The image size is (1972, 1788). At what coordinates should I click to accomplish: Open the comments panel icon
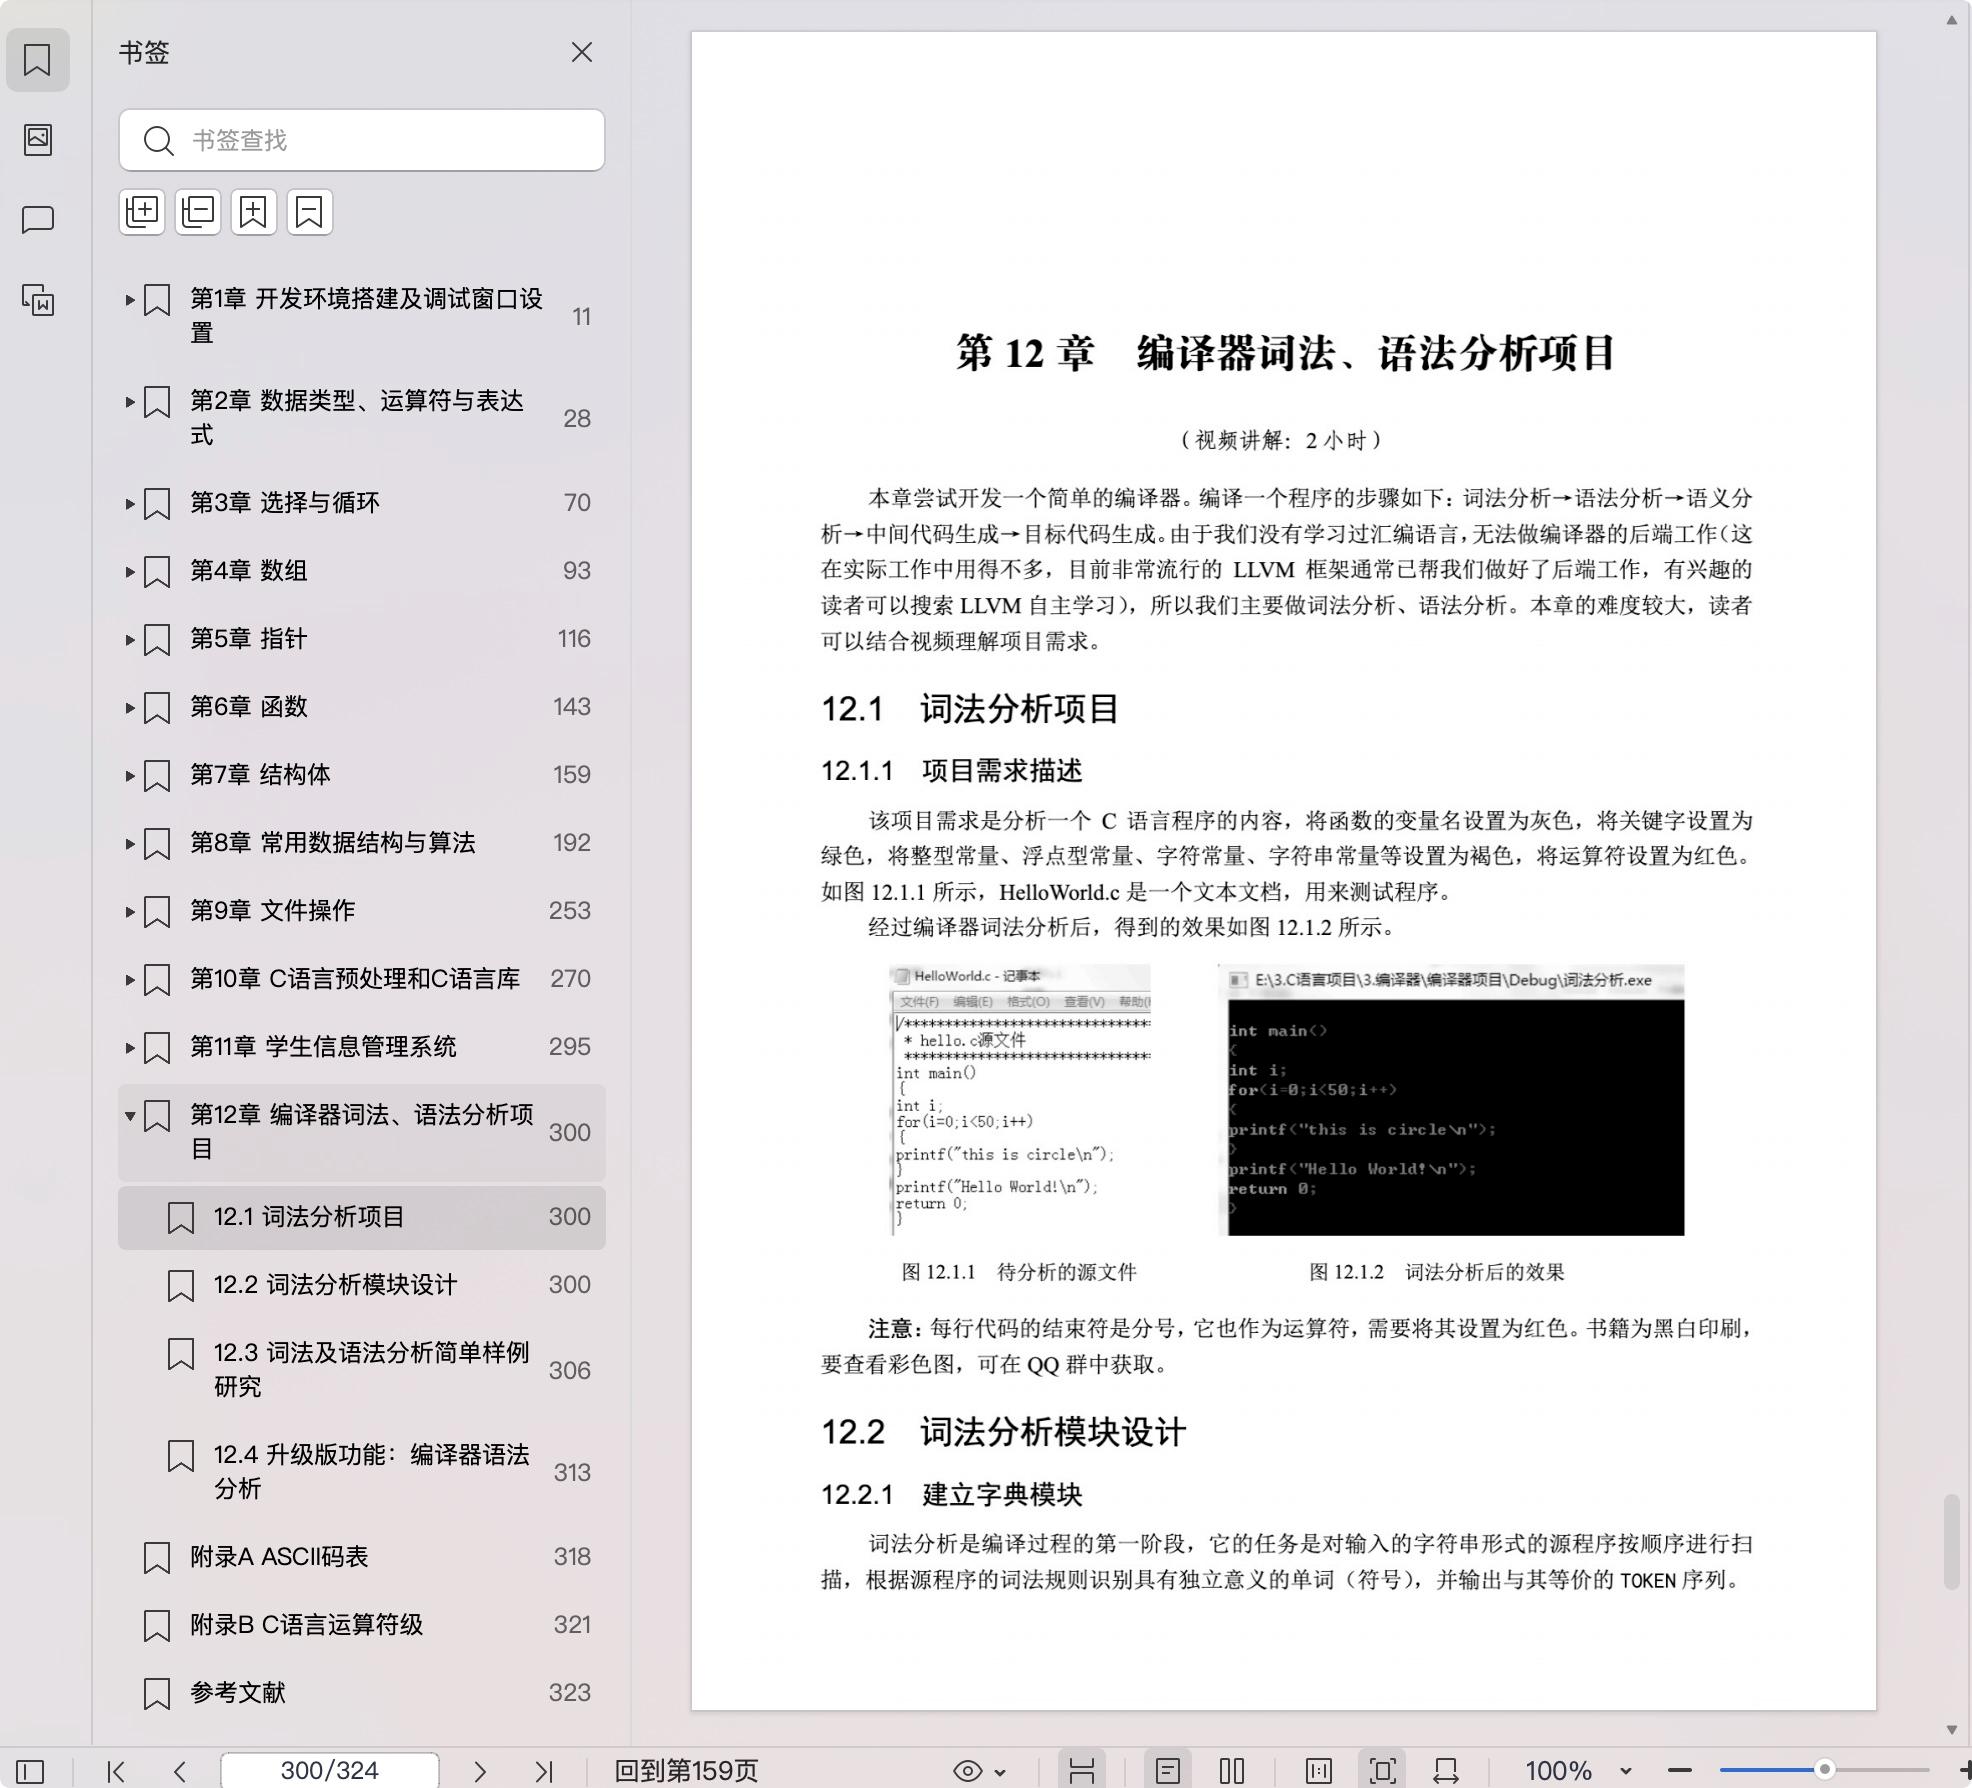(37, 219)
